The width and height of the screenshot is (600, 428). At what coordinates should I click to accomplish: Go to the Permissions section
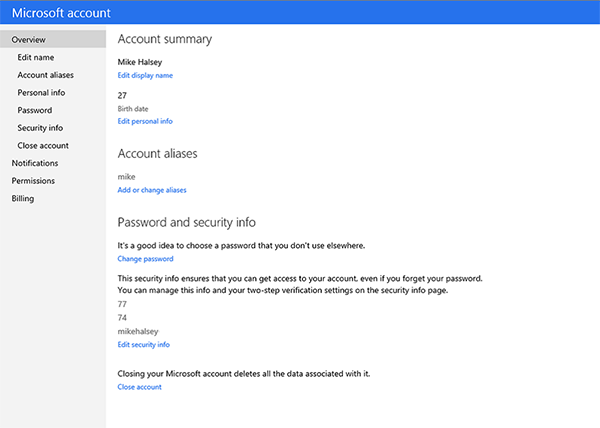(x=33, y=181)
